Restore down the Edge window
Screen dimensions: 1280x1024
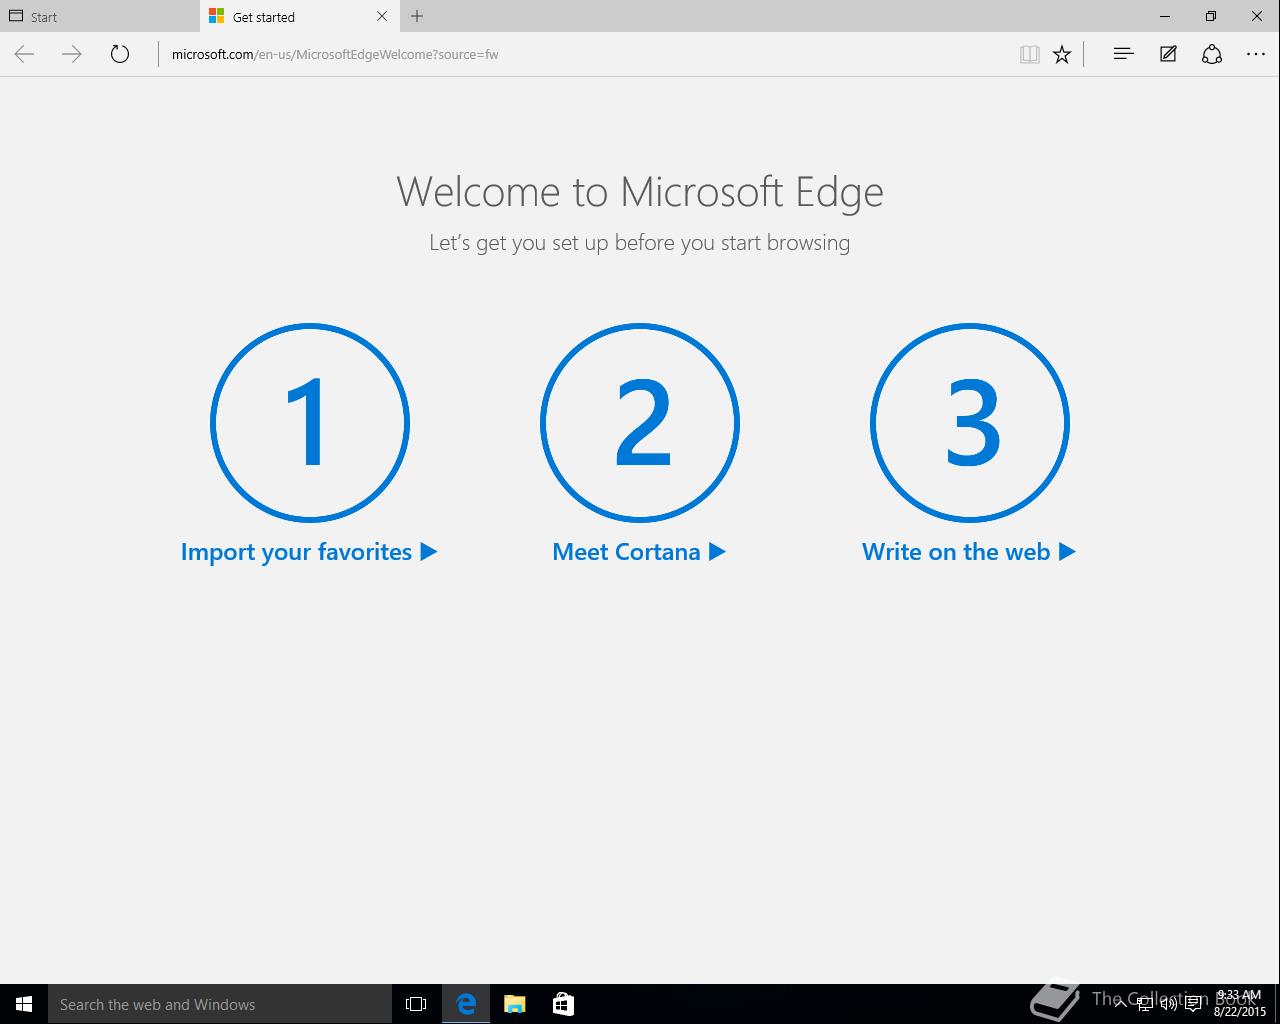tap(1211, 16)
